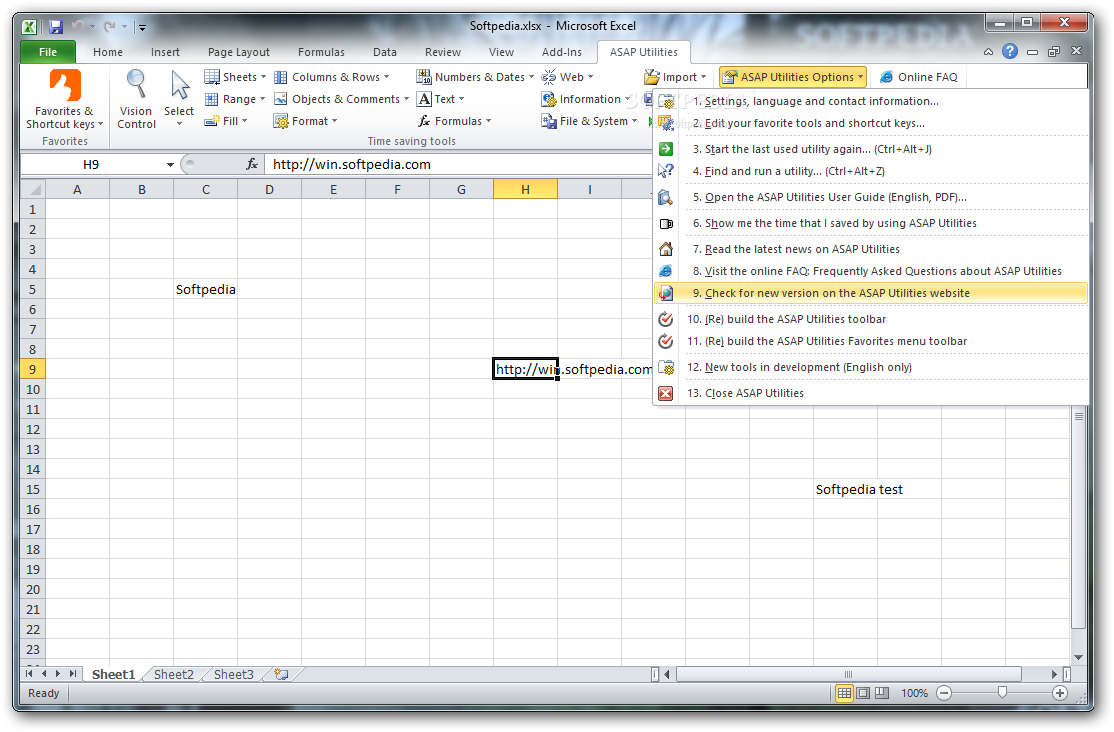Read the latest news on ASAP Utilities
Image resolution: width=1114 pixels, height=732 pixels.
click(x=871, y=249)
